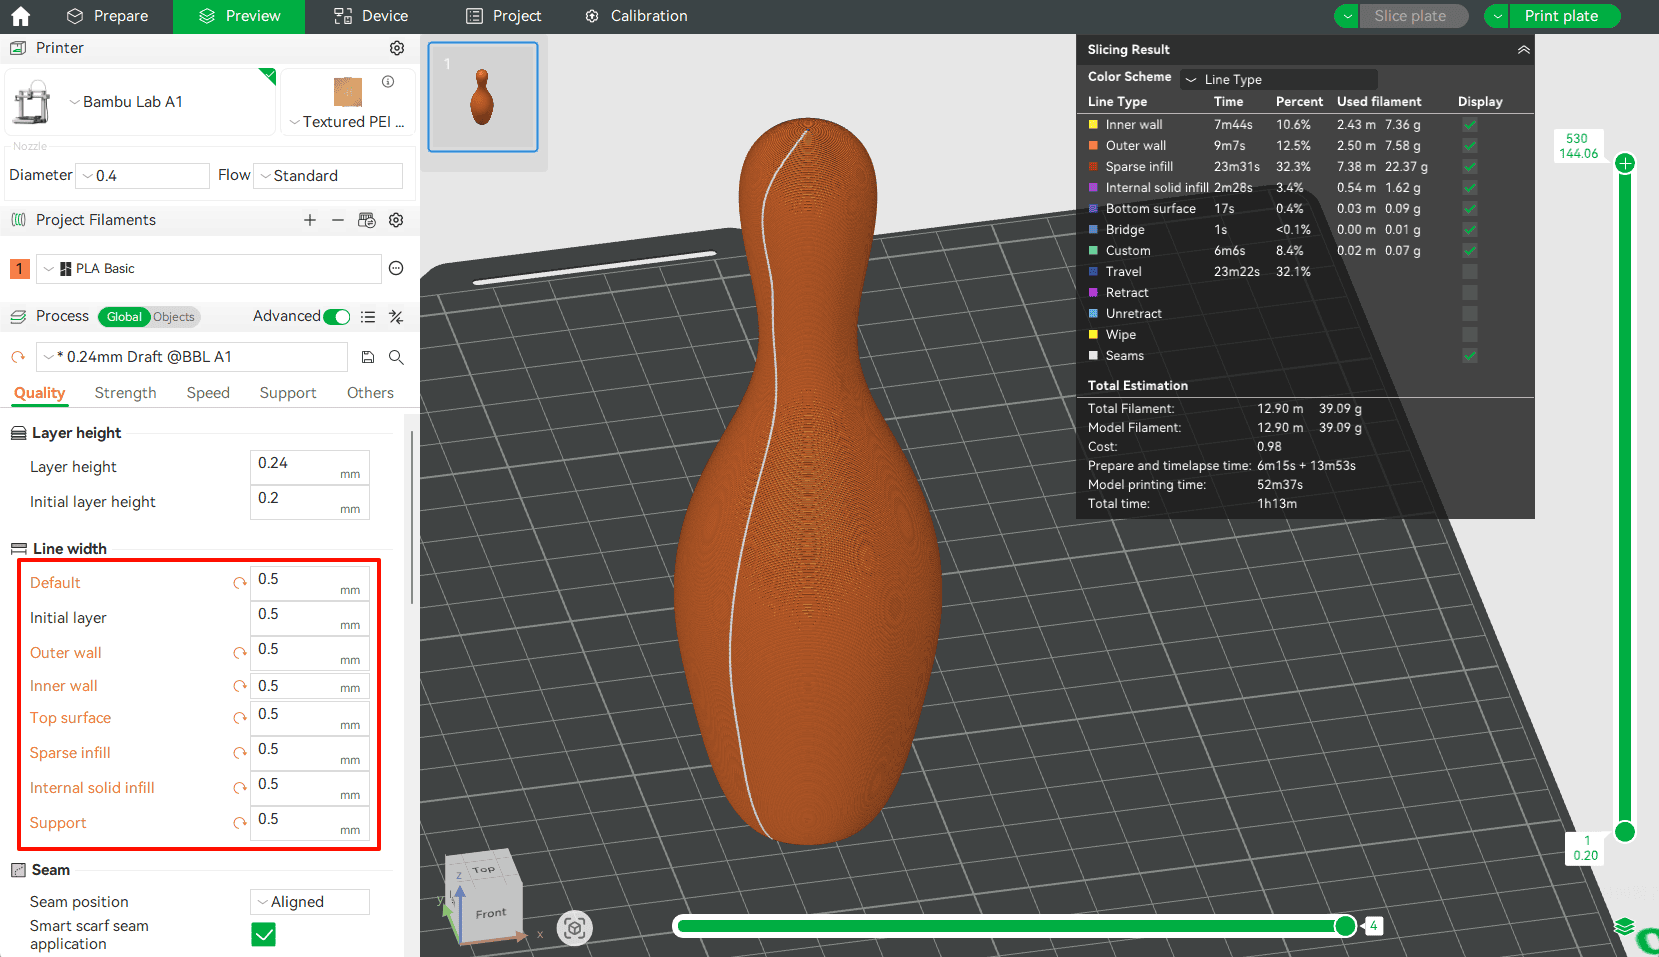Viewport: 1659px width, 957px height.
Task: Hide Sparse infill lines in preview
Action: click(x=1469, y=167)
